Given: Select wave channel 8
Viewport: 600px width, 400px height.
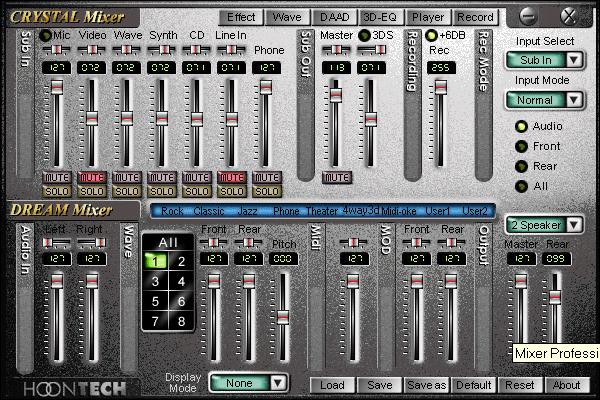Looking at the screenshot, I should point(181,322).
